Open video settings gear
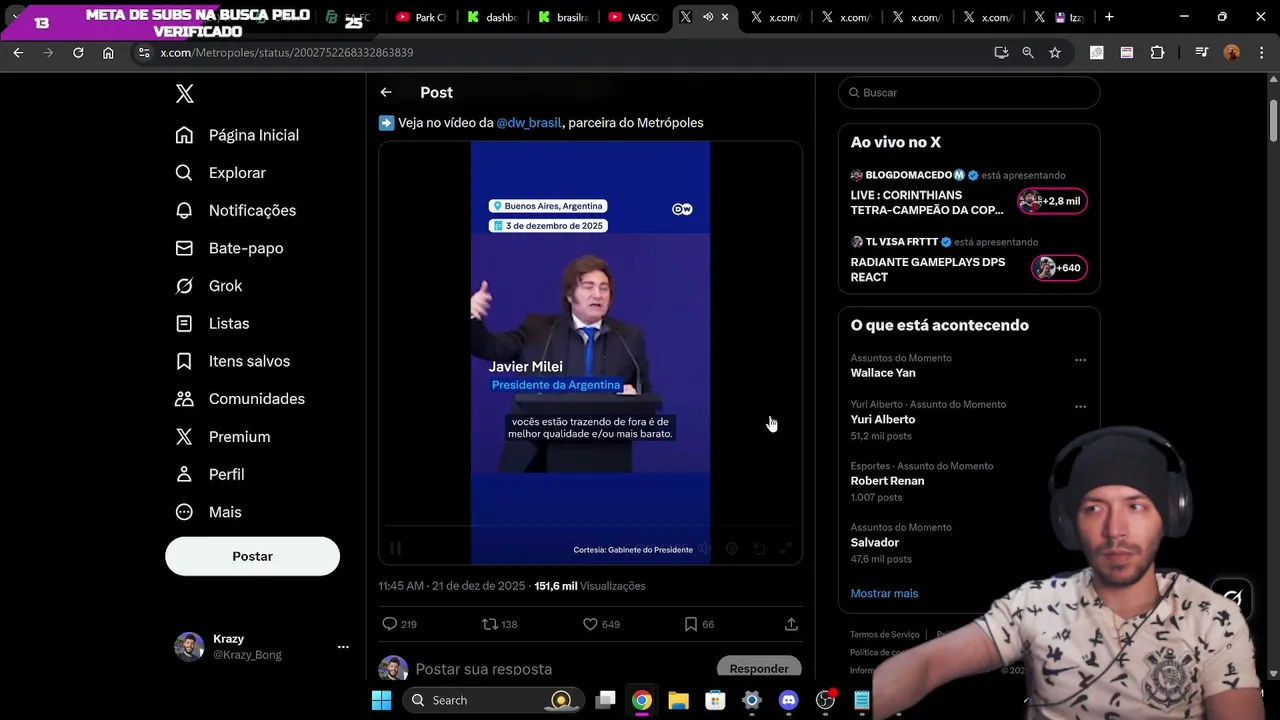This screenshot has width=1280, height=720. click(x=732, y=548)
